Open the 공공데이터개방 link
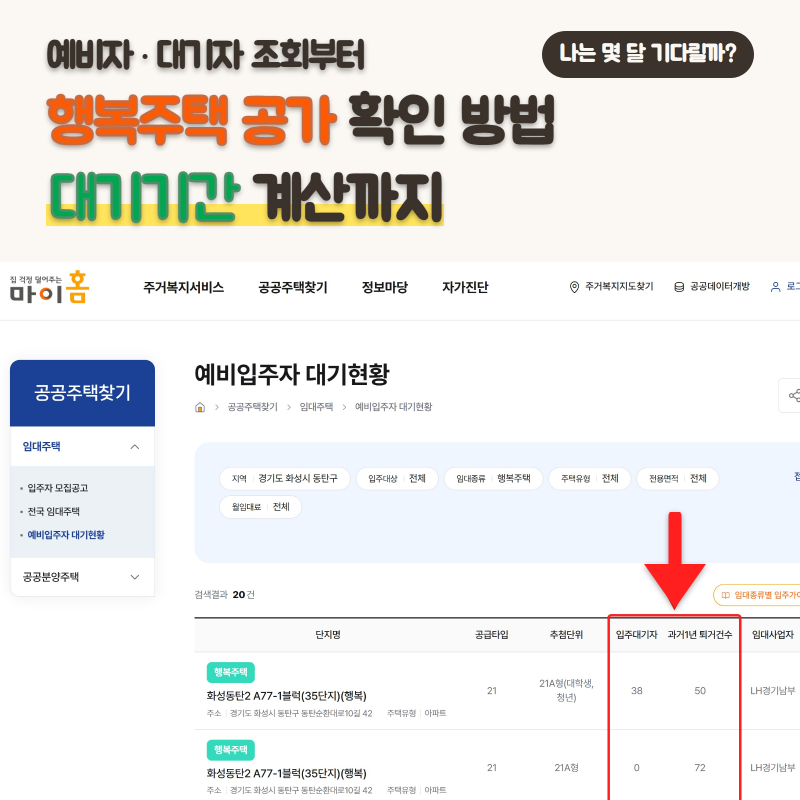 point(720,287)
